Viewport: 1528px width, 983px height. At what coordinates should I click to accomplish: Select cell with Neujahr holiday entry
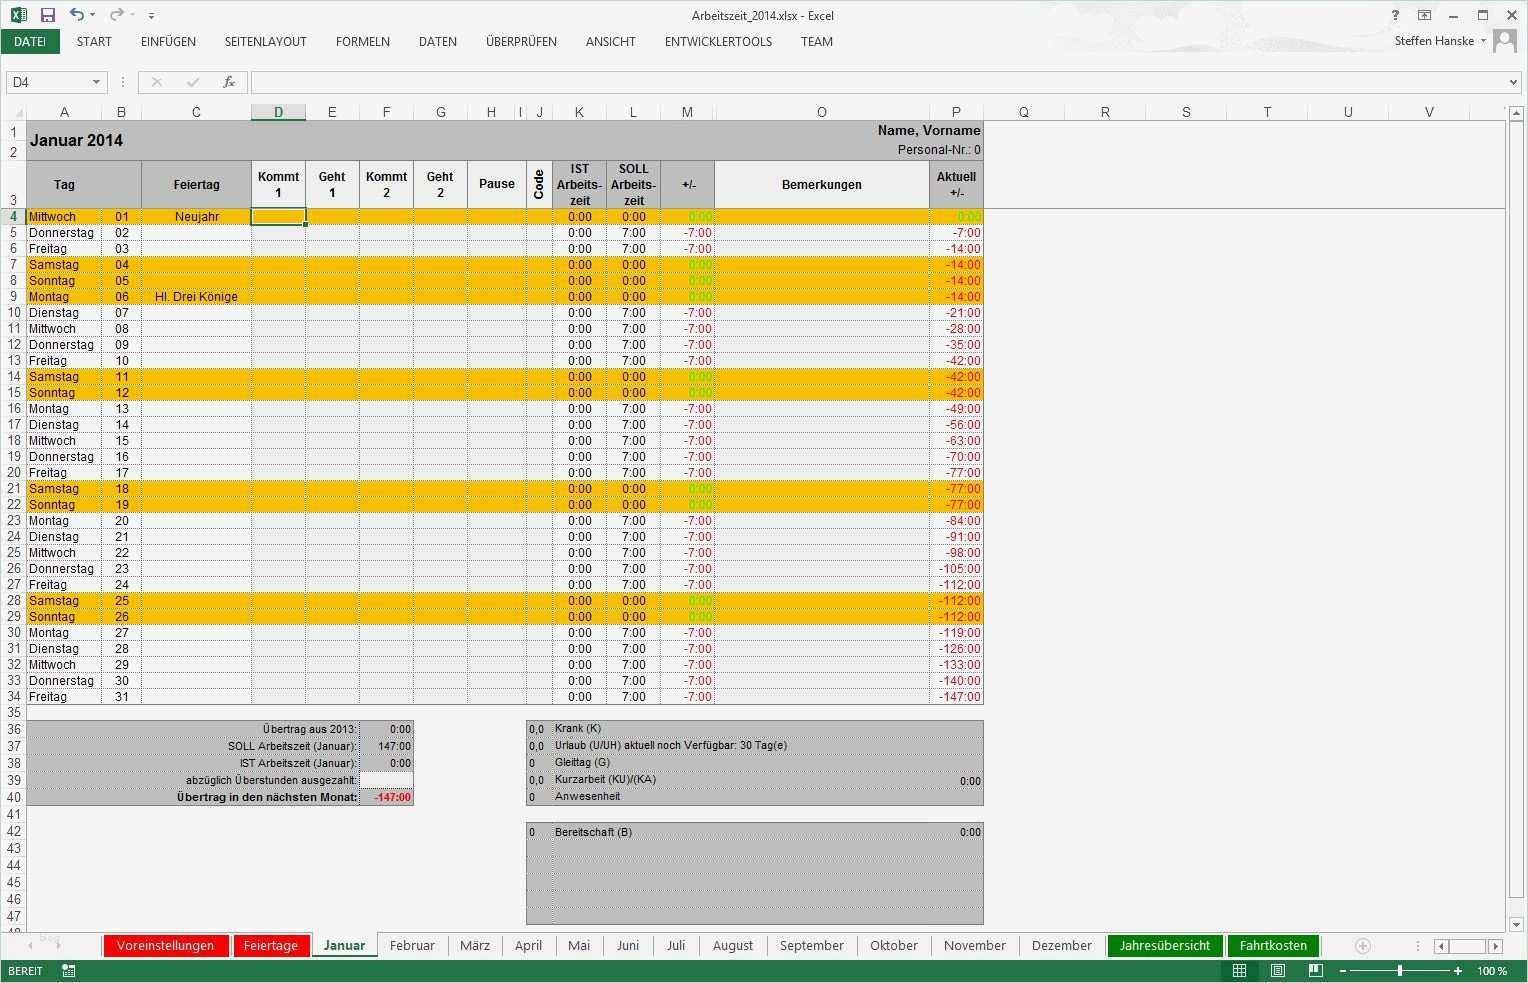[x=196, y=216]
